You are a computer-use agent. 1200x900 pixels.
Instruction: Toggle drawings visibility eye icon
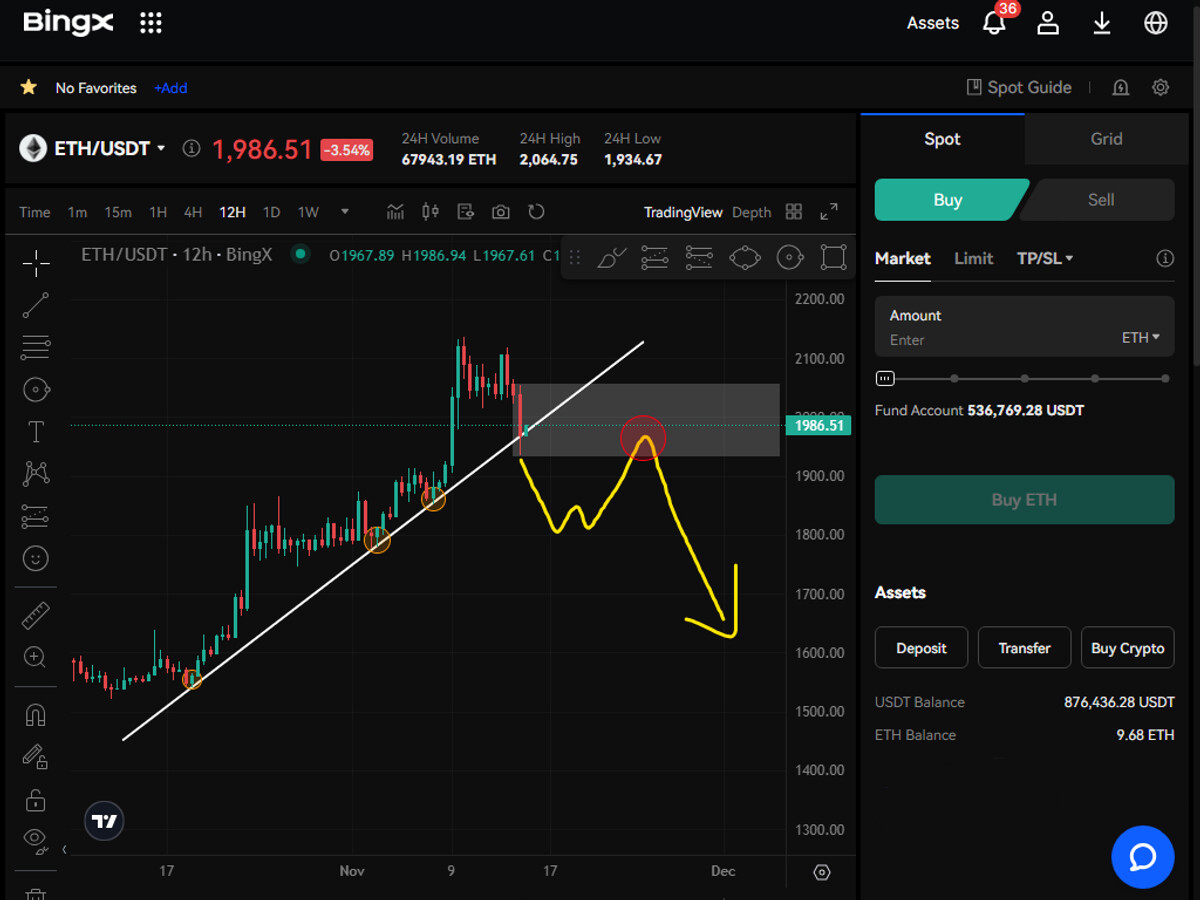[x=36, y=837]
